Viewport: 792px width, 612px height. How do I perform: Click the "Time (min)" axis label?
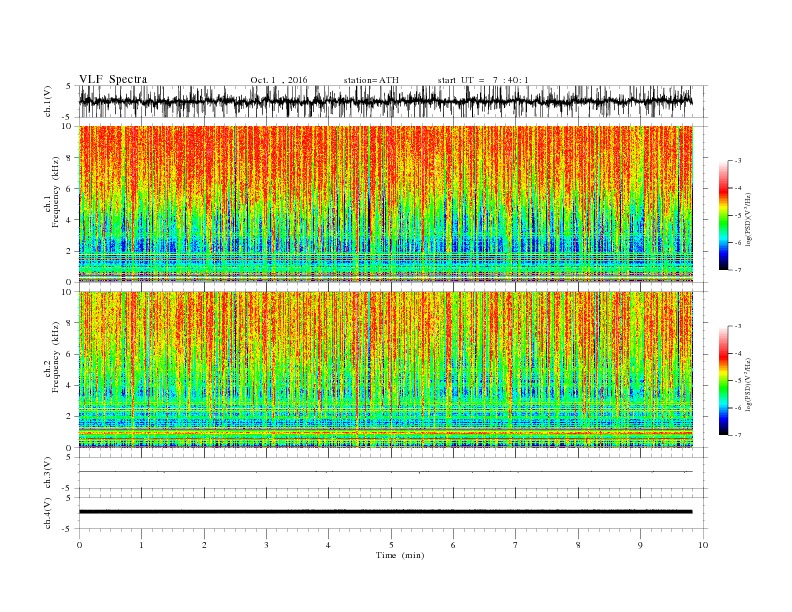(400, 555)
